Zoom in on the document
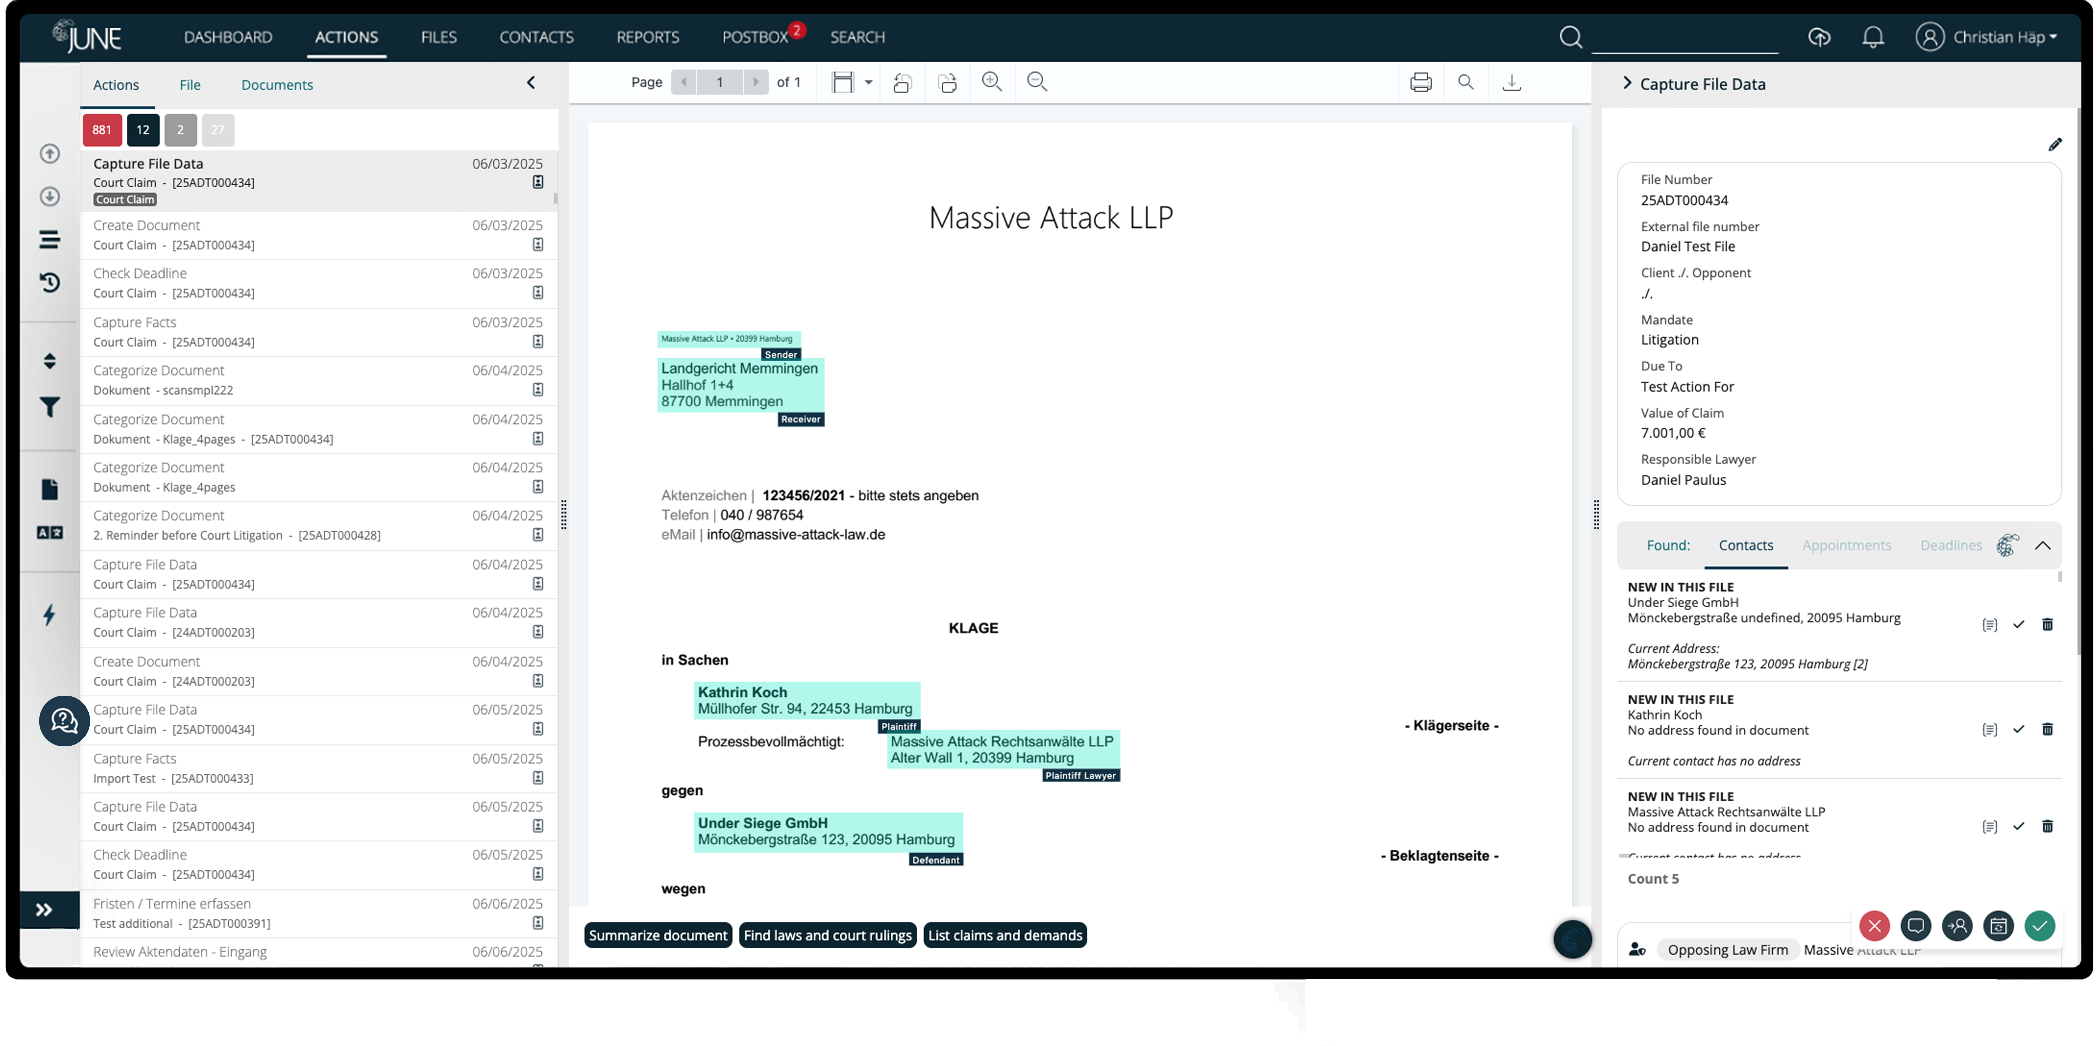 [991, 82]
